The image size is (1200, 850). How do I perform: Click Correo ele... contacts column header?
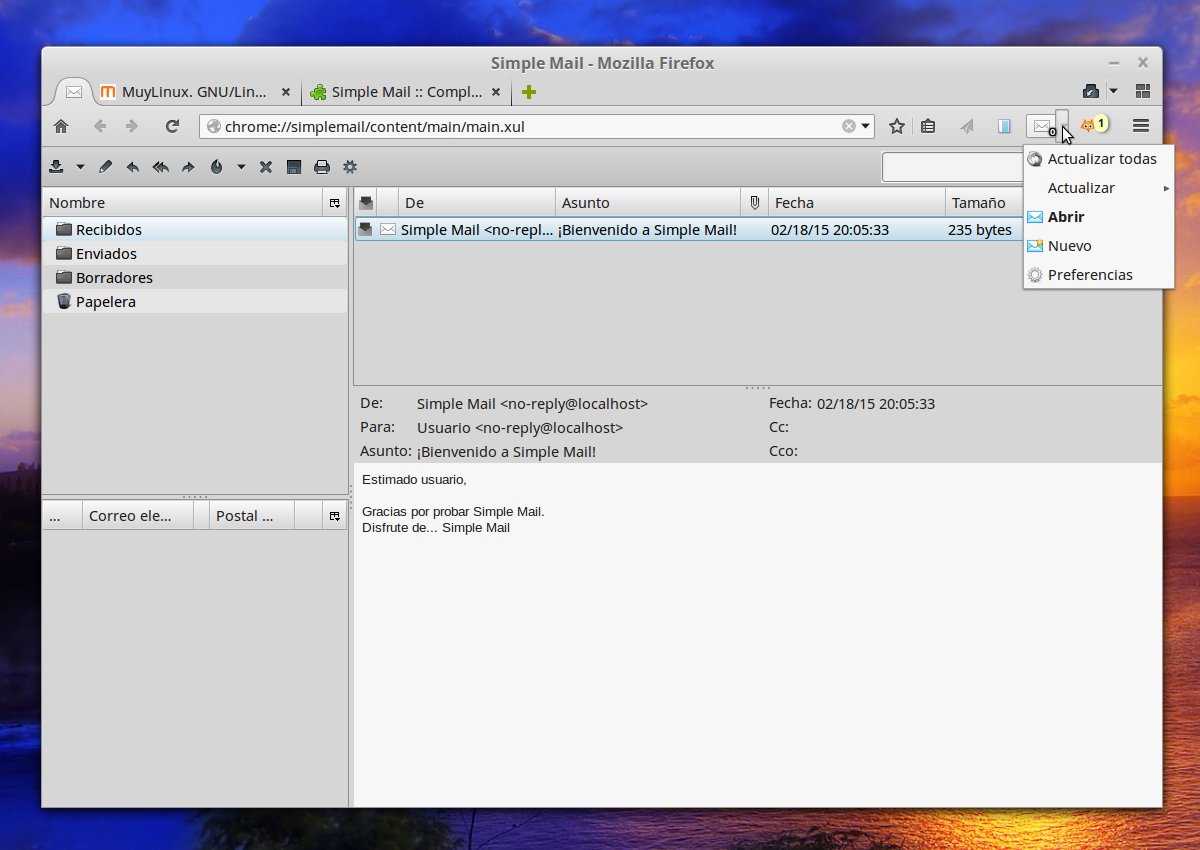pos(137,516)
